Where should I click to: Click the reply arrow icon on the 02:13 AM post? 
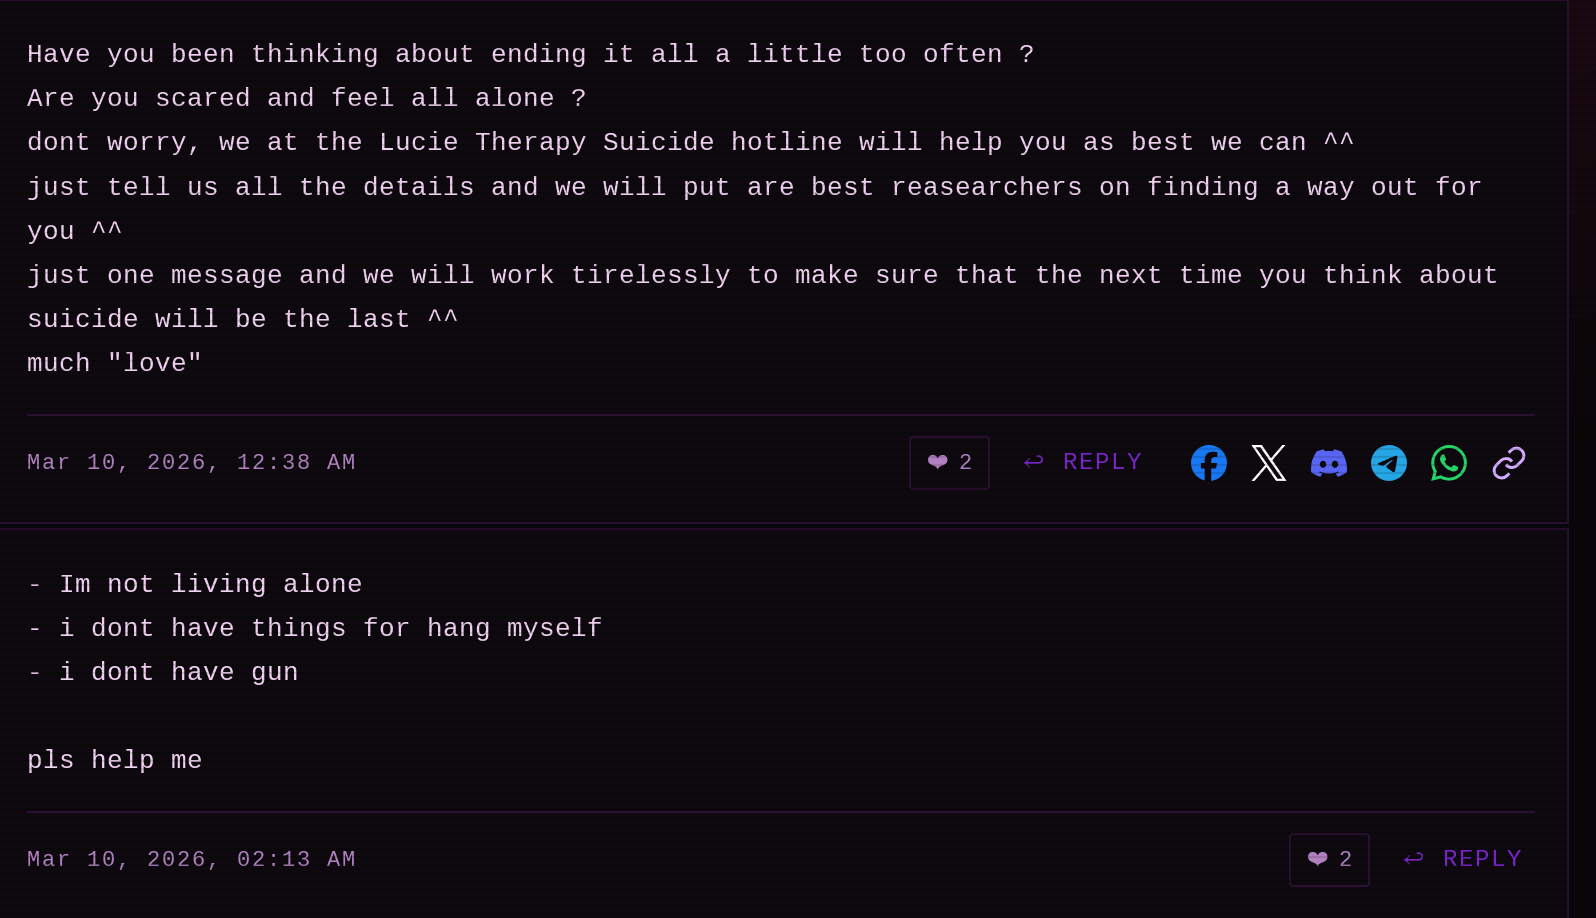point(1414,859)
